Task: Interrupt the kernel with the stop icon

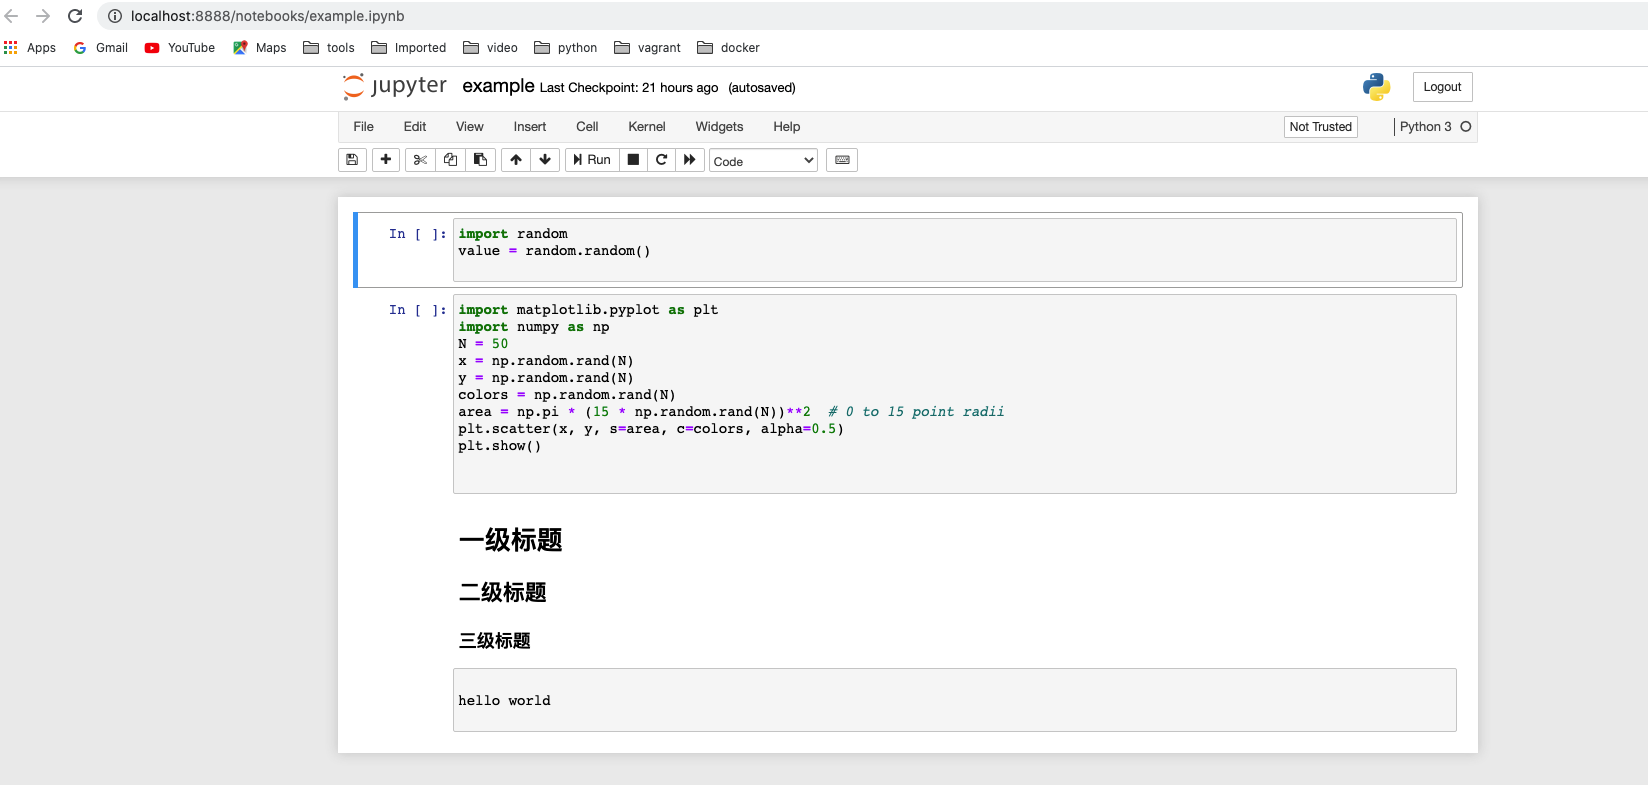Action: point(633,160)
